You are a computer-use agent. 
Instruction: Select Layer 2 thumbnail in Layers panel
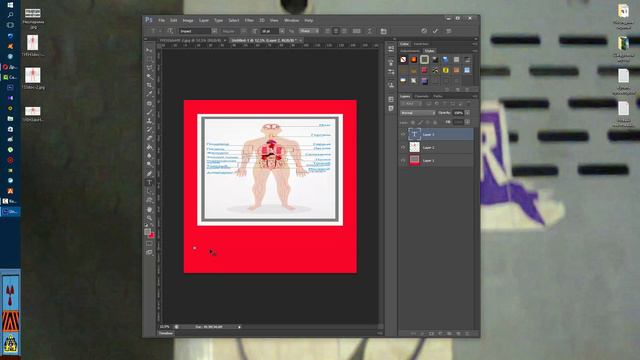415,147
